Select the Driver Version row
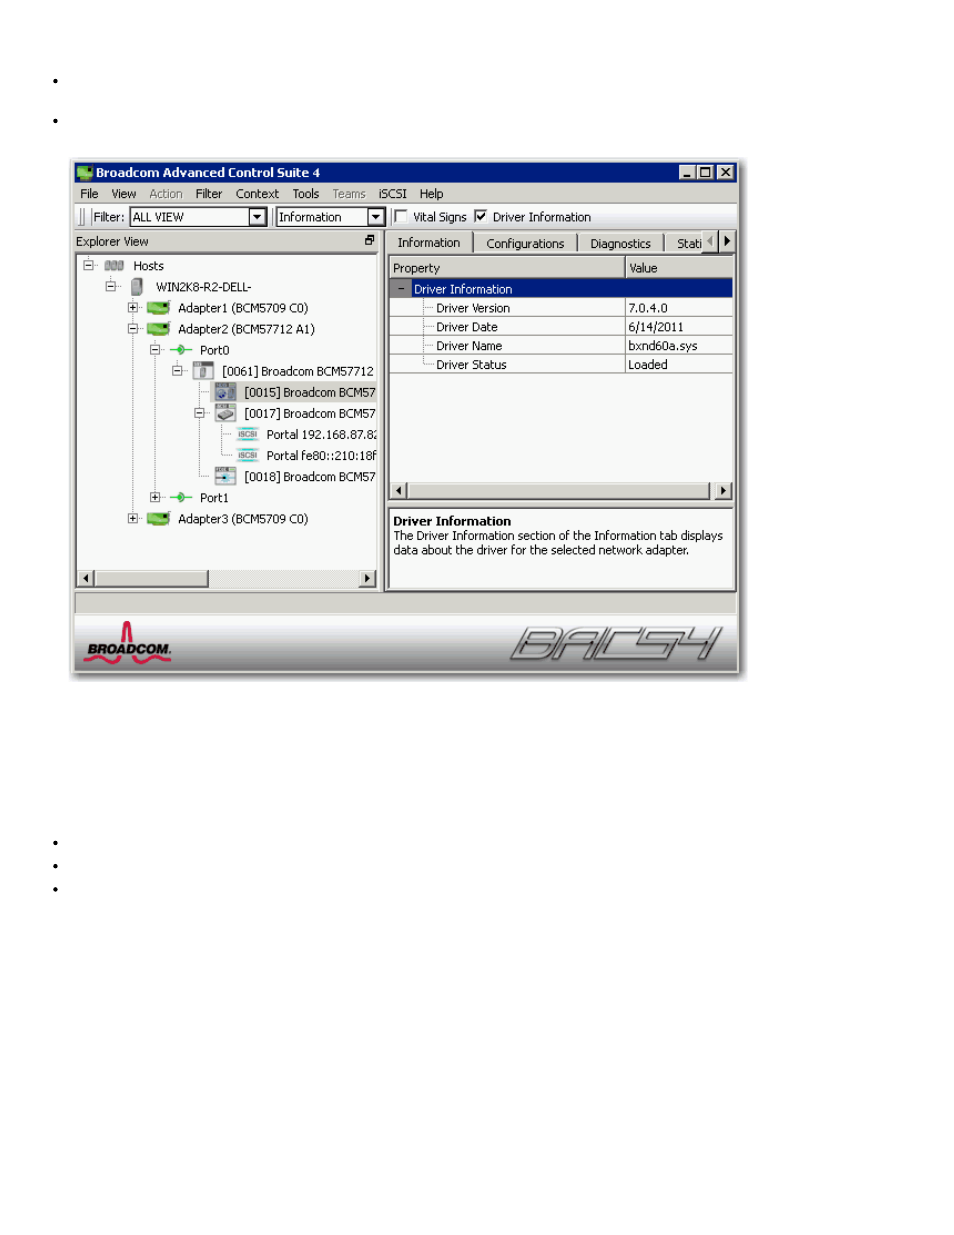Viewport: 954px width, 1235px height. (561, 308)
